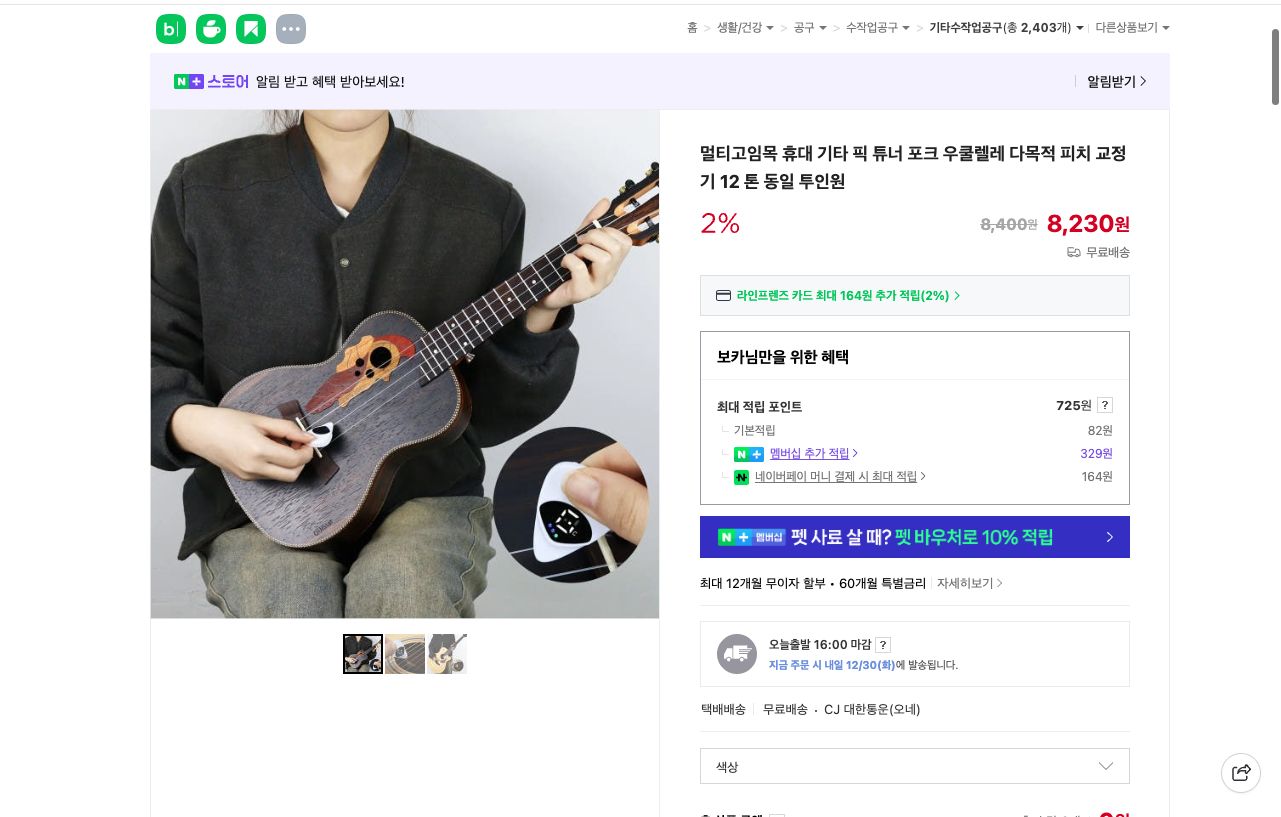Click the 알림받기 notification button
This screenshot has height=817, width=1281.
point(1111,81)
